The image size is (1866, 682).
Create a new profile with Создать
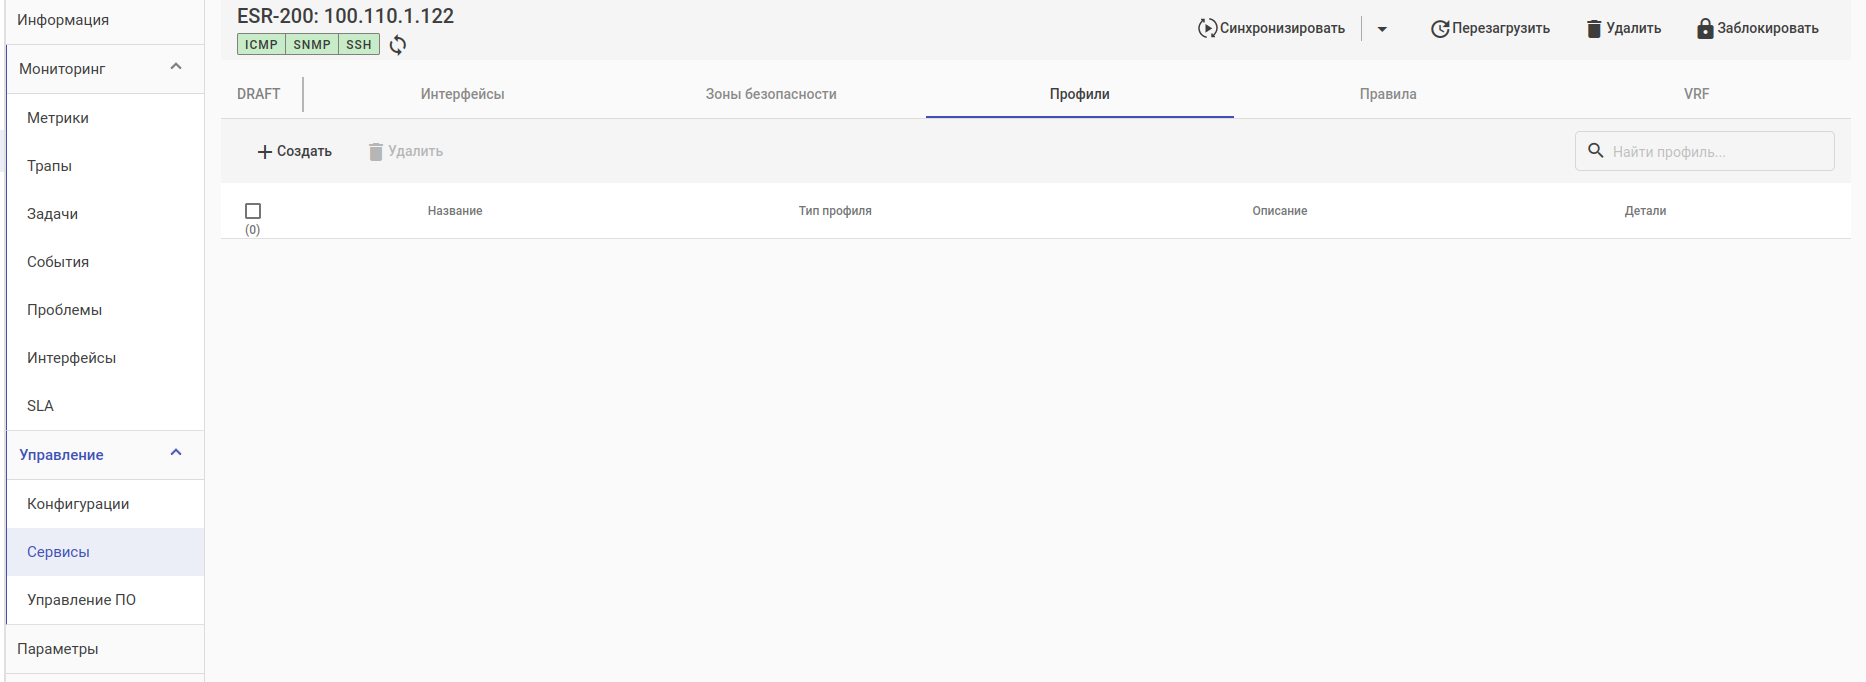294,151
